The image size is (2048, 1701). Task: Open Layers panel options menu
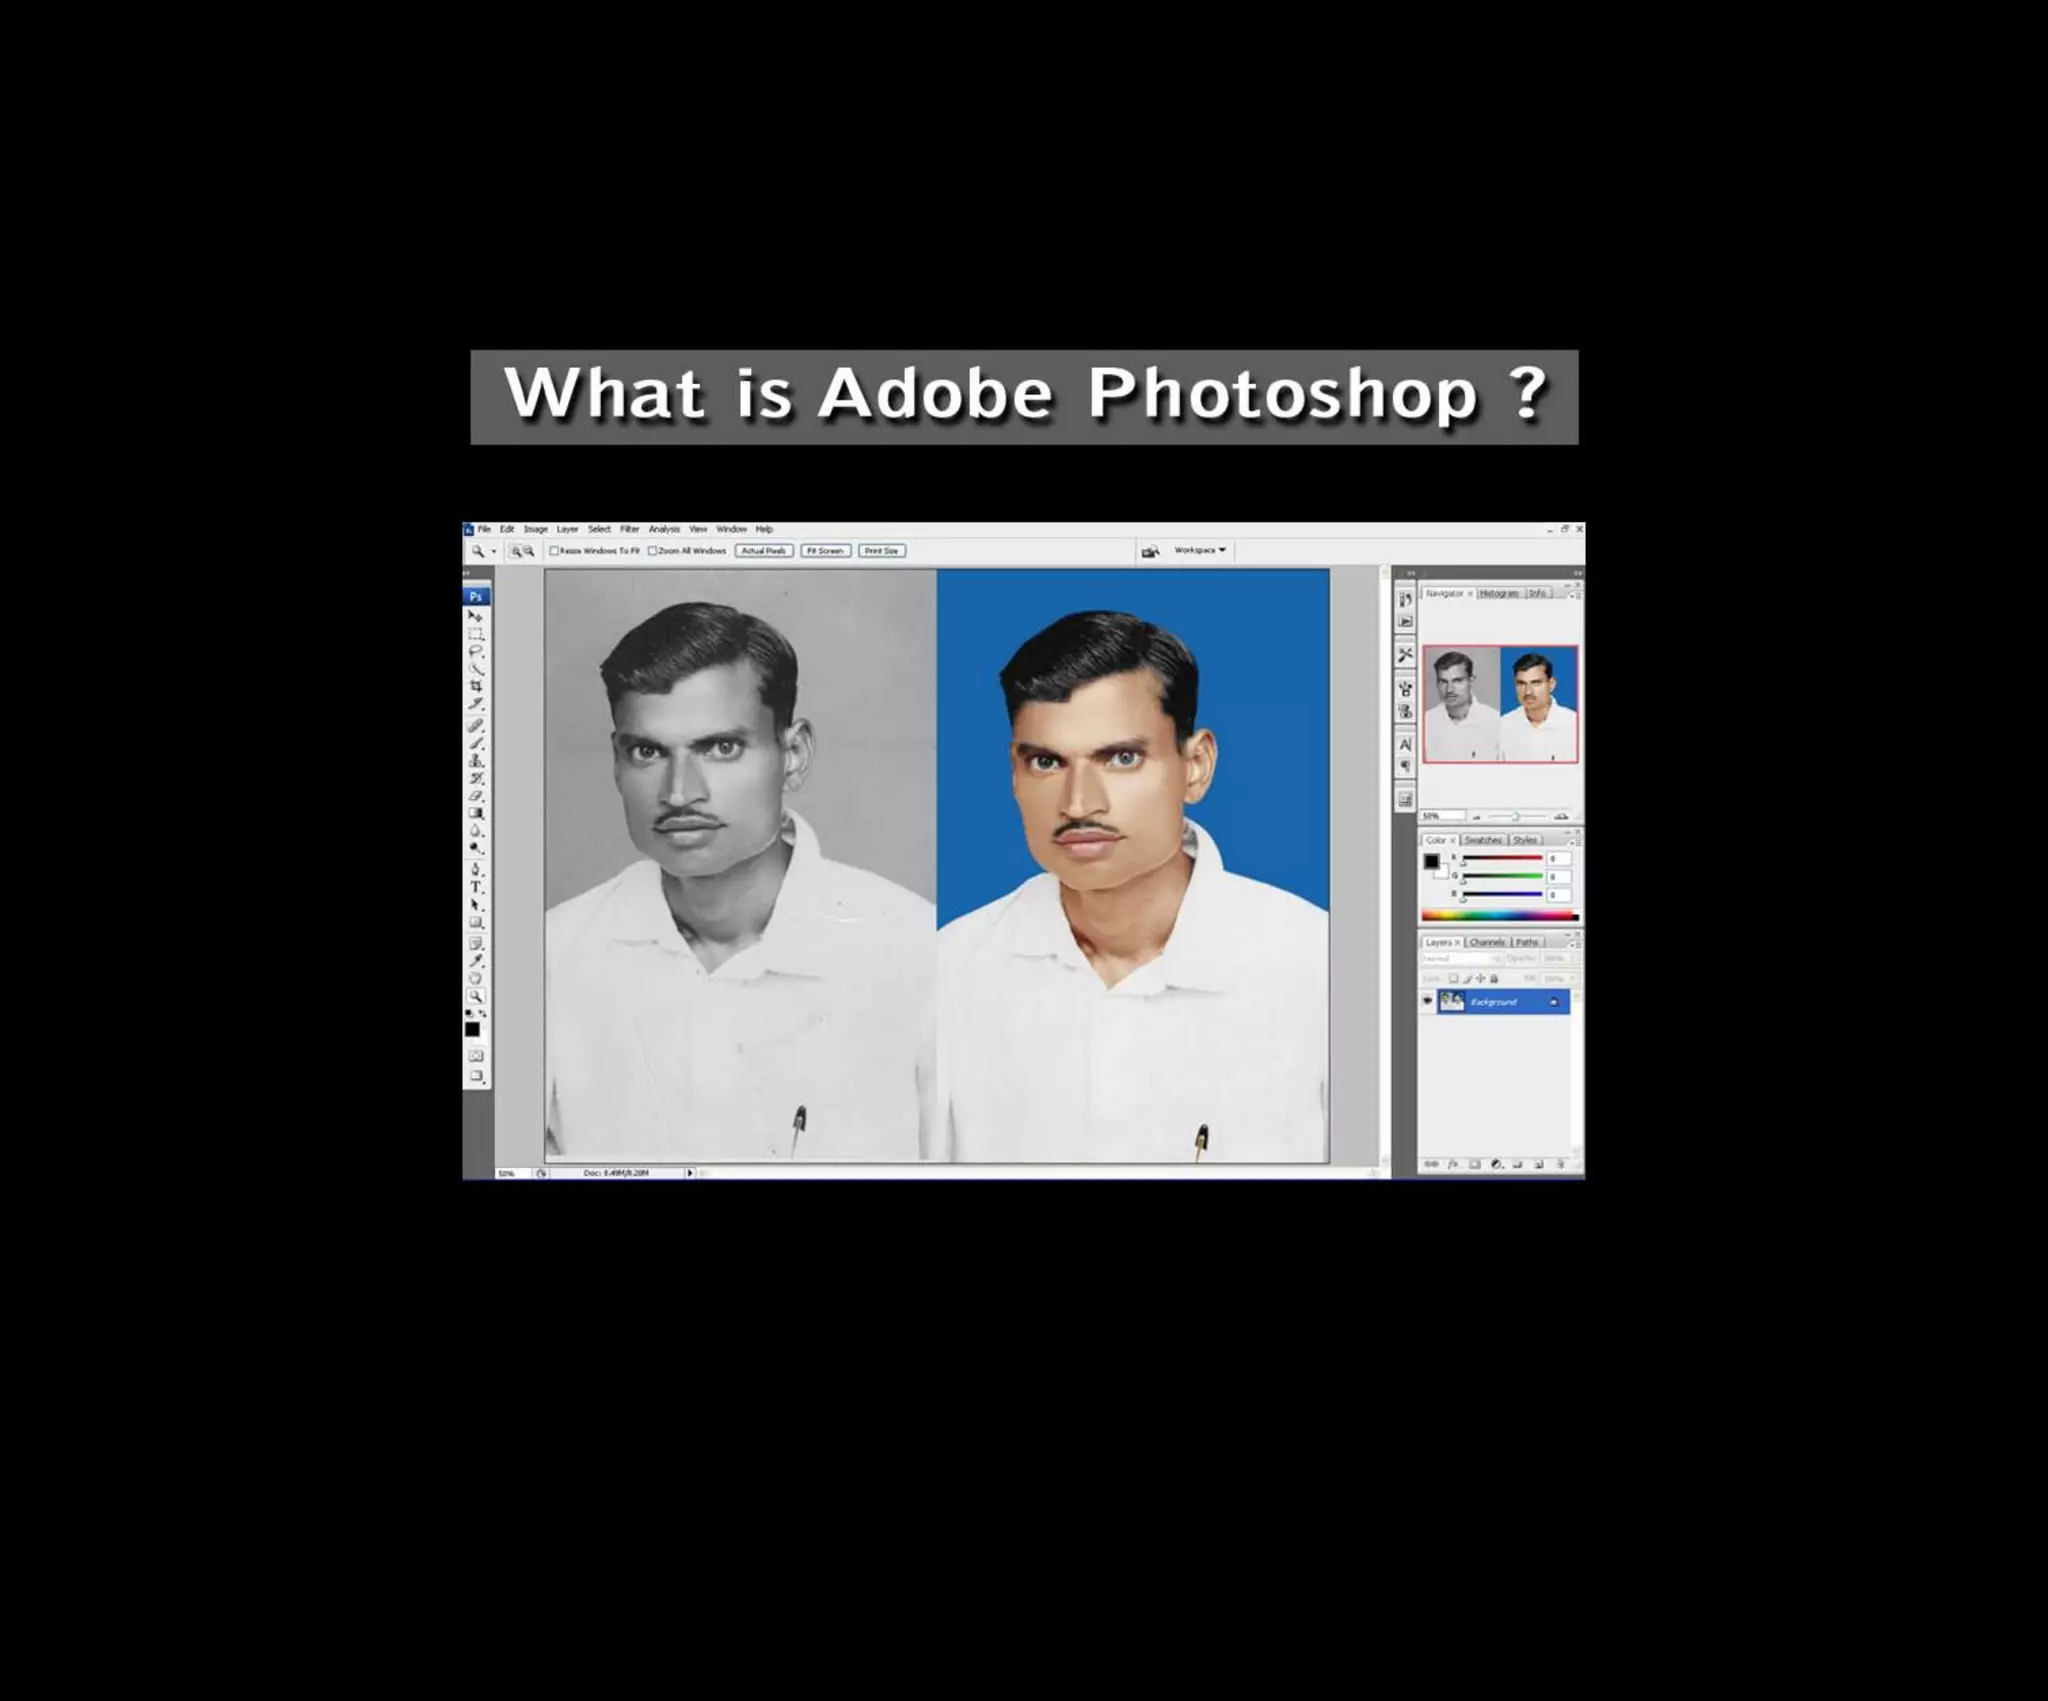(1573, 944)
